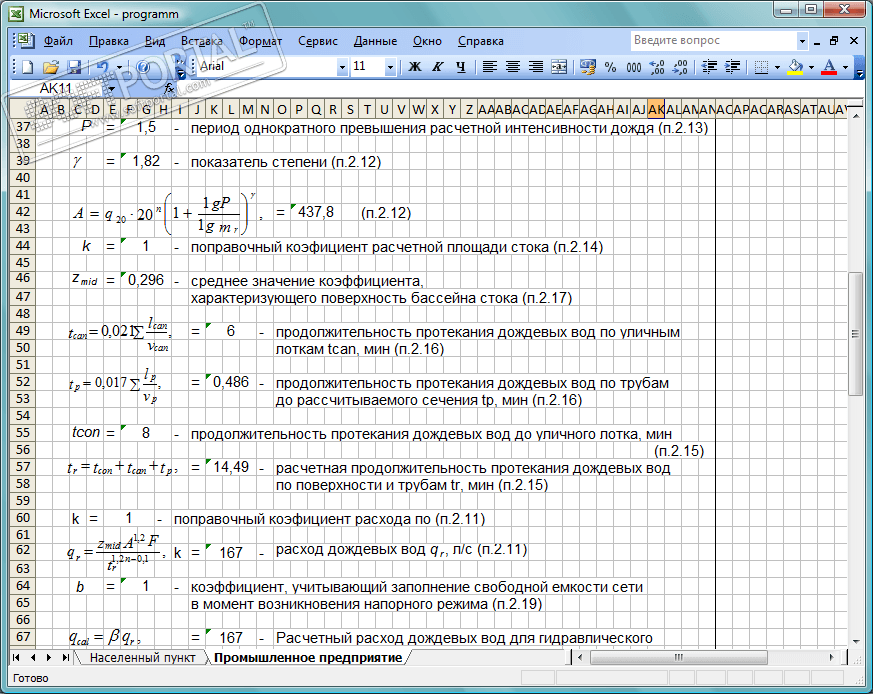This screenshot has height=694, width=873.
Task: Click the vertical scroll down arrow
Action: tap(855, 642)
